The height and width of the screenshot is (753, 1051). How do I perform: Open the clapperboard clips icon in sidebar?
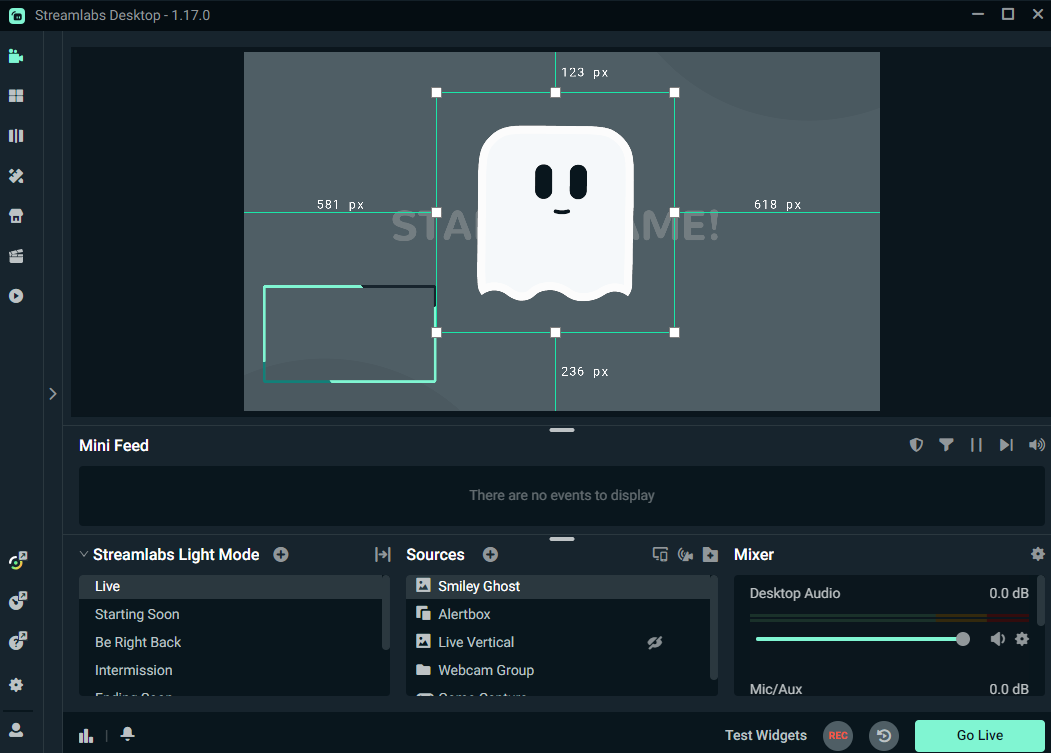tap(17, 255)
